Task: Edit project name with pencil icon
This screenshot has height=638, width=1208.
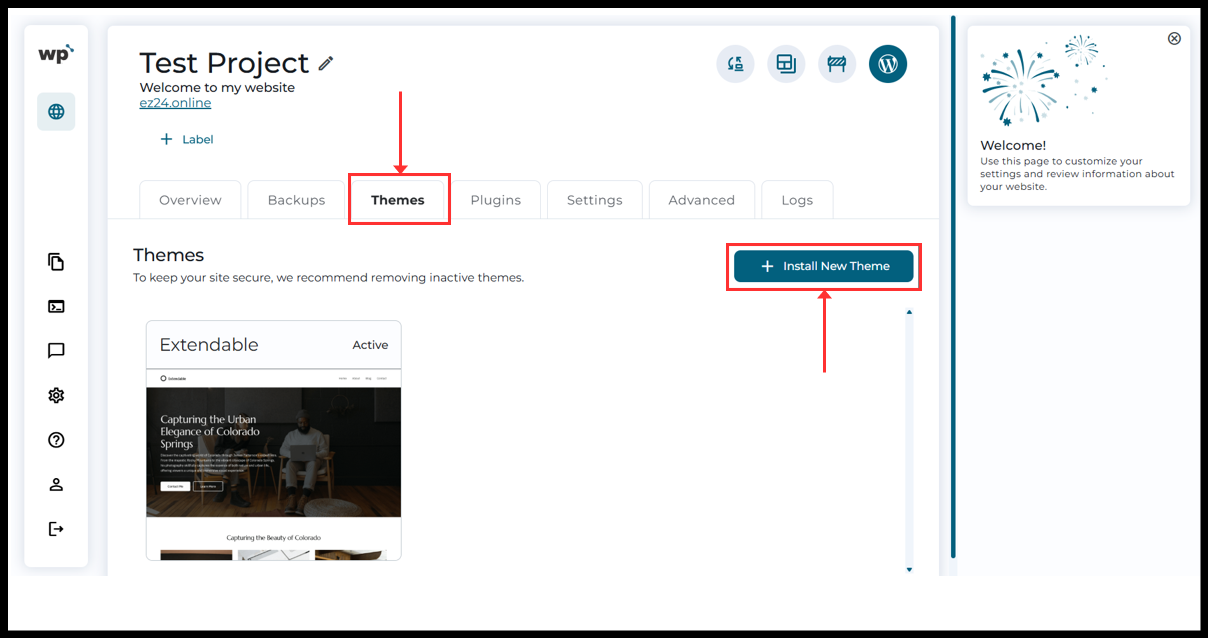Action: [326, 63]
